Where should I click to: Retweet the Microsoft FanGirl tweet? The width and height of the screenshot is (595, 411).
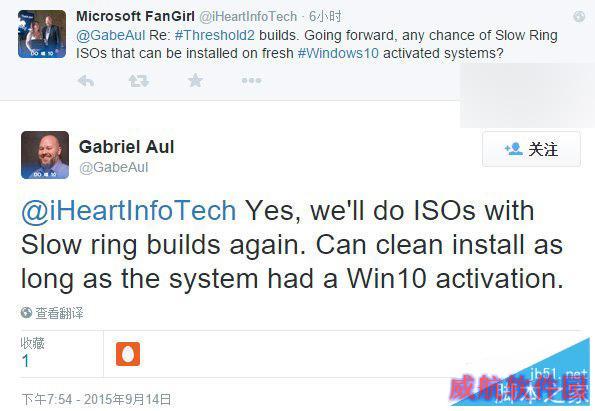(139, 80)
